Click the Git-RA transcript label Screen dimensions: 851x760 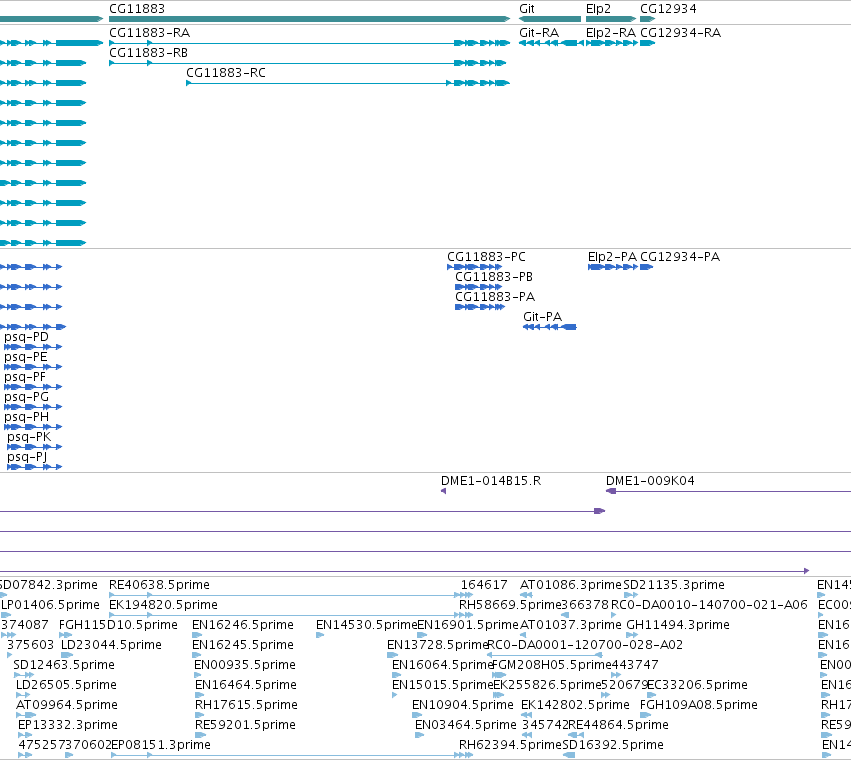point(539,33)
